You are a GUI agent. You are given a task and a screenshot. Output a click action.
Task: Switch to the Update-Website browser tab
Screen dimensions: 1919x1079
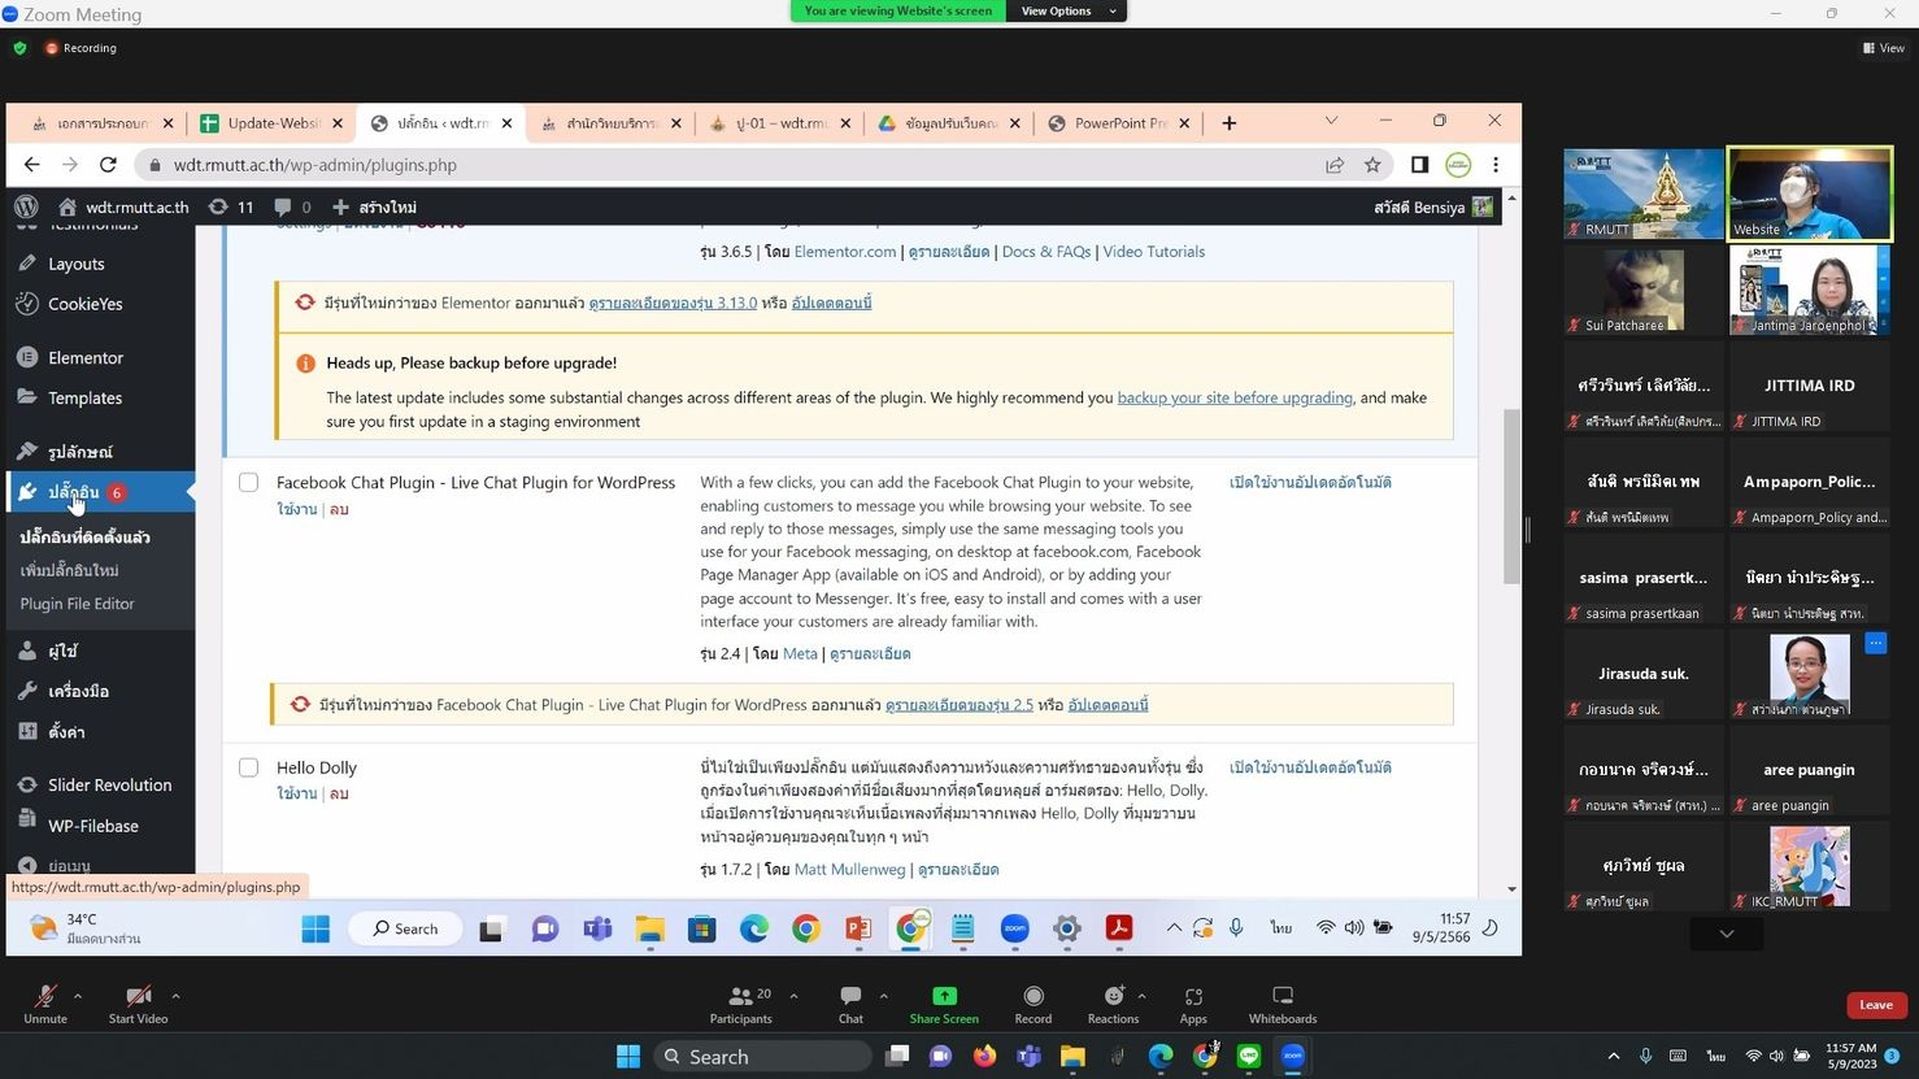tap(272, 123)
